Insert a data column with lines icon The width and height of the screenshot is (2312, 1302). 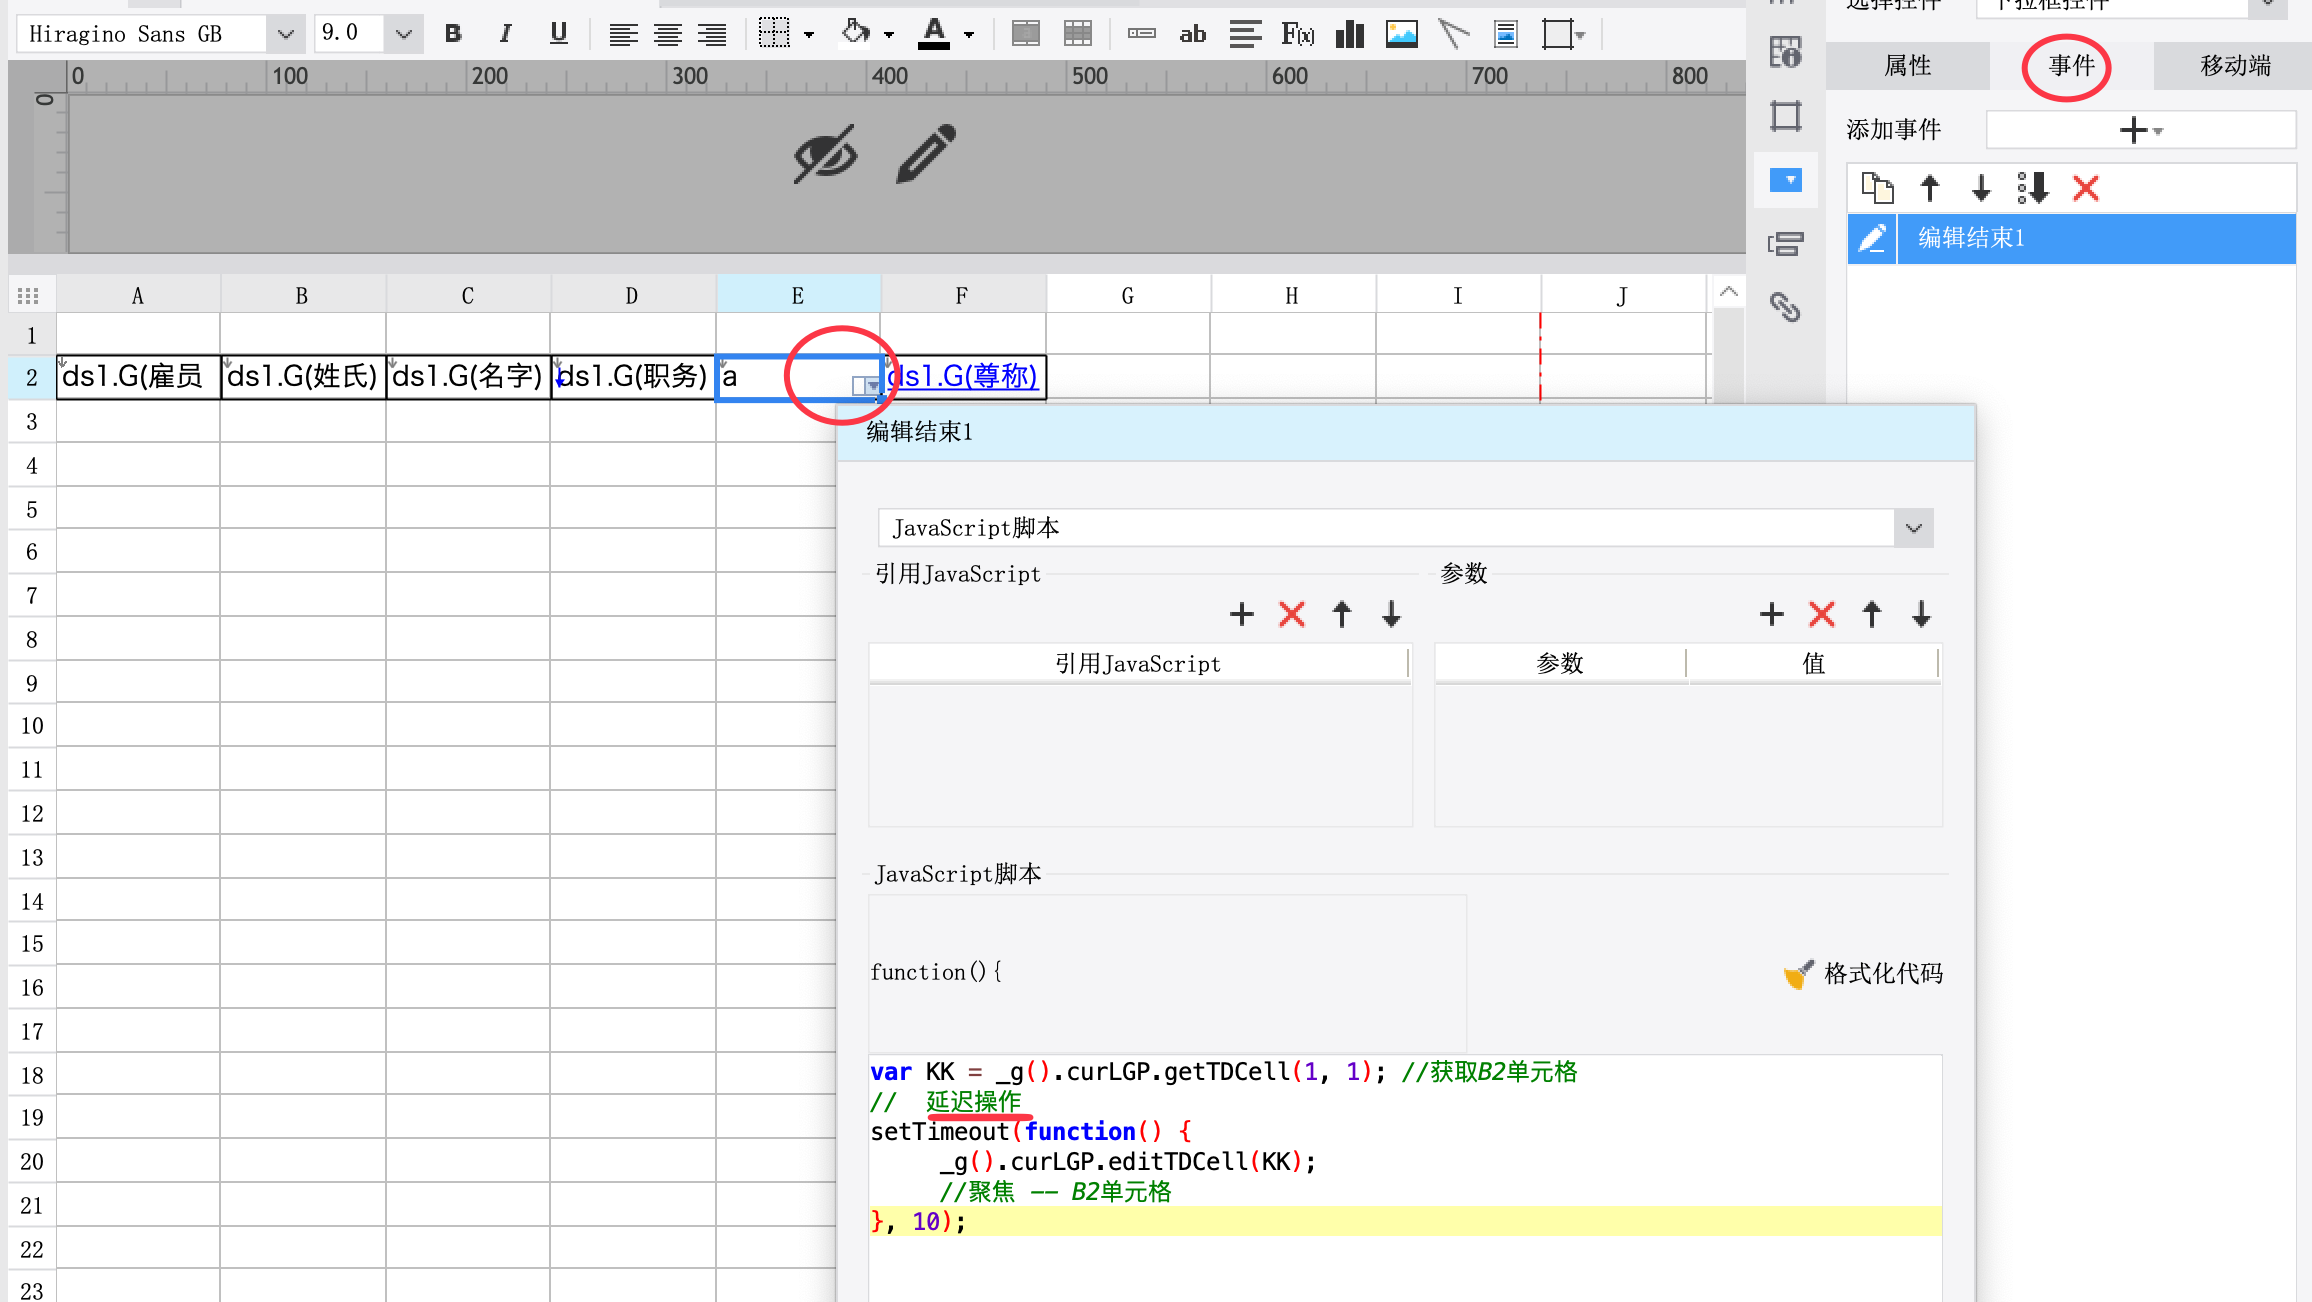coord(1245,34)
